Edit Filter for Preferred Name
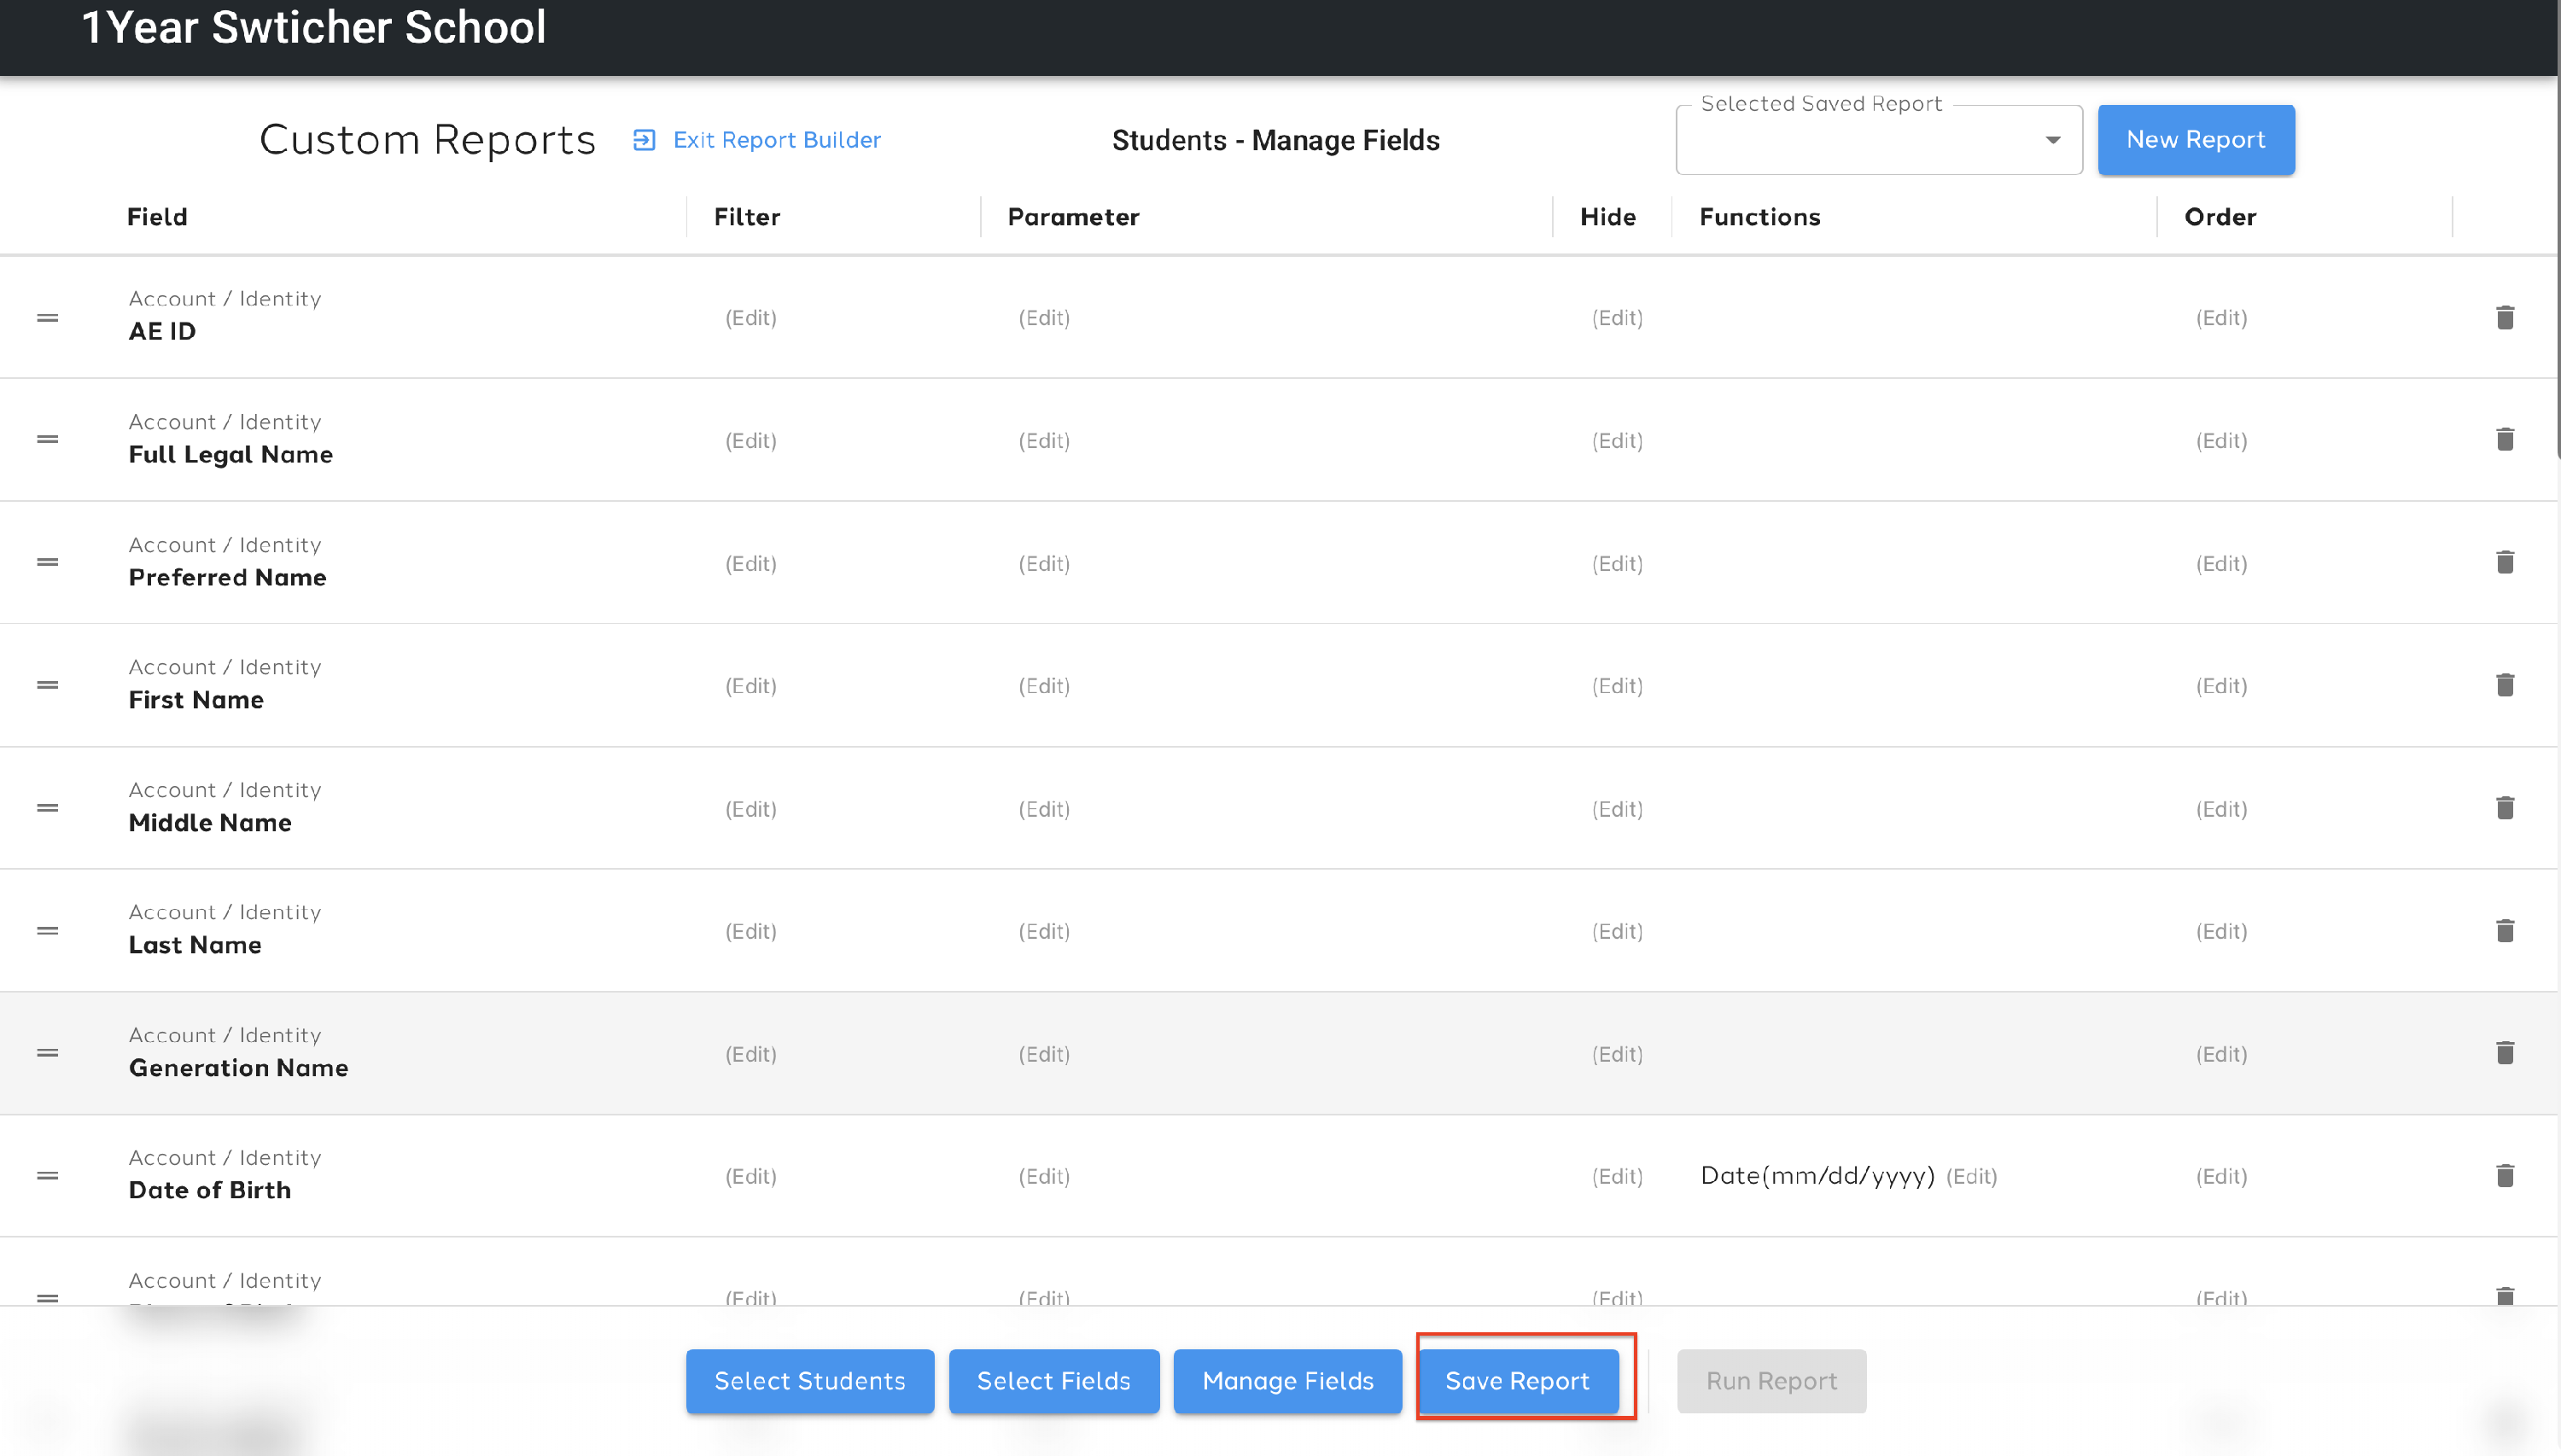 click(750, 564)
